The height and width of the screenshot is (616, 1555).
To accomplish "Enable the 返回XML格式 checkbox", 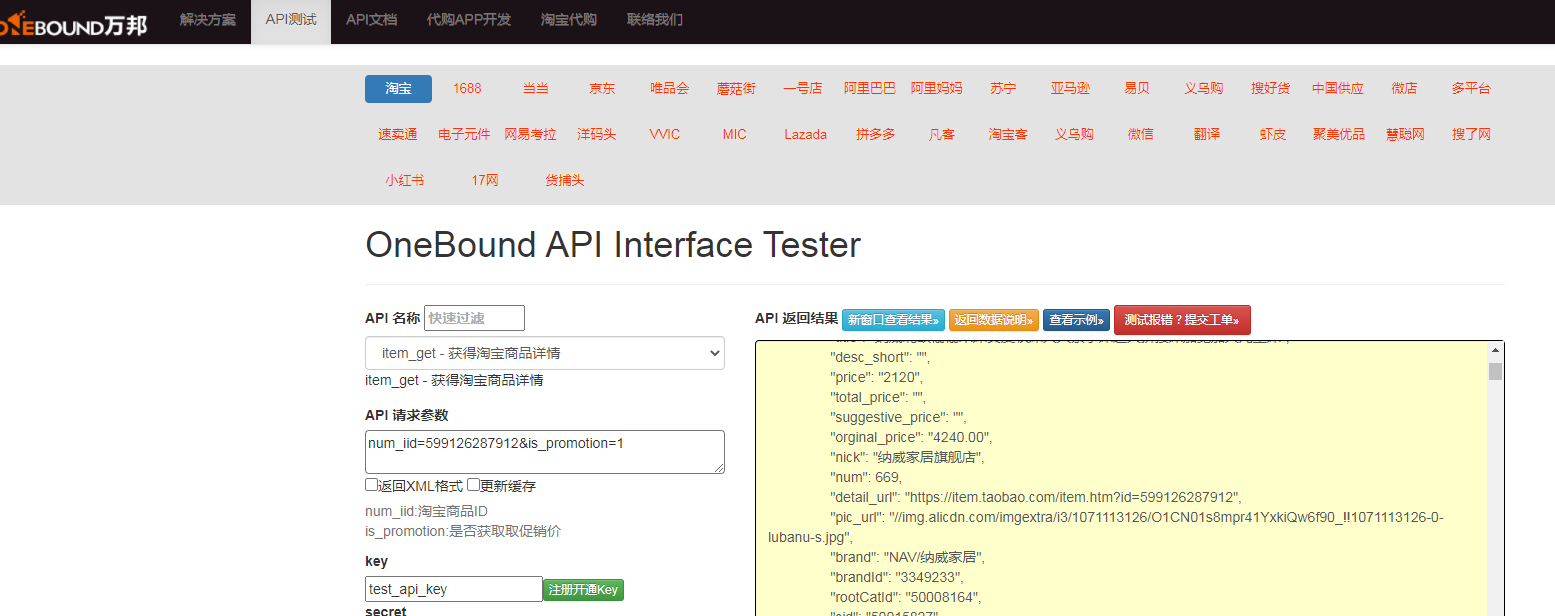I will coord(371,485).
